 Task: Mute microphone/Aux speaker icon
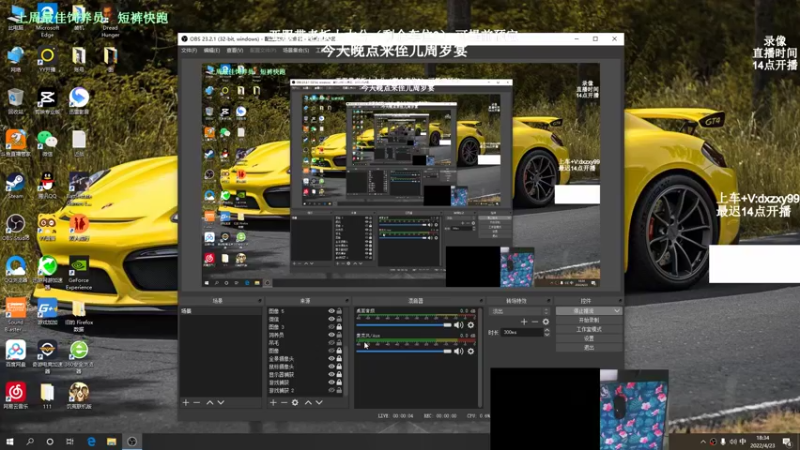tap(459, 351)
